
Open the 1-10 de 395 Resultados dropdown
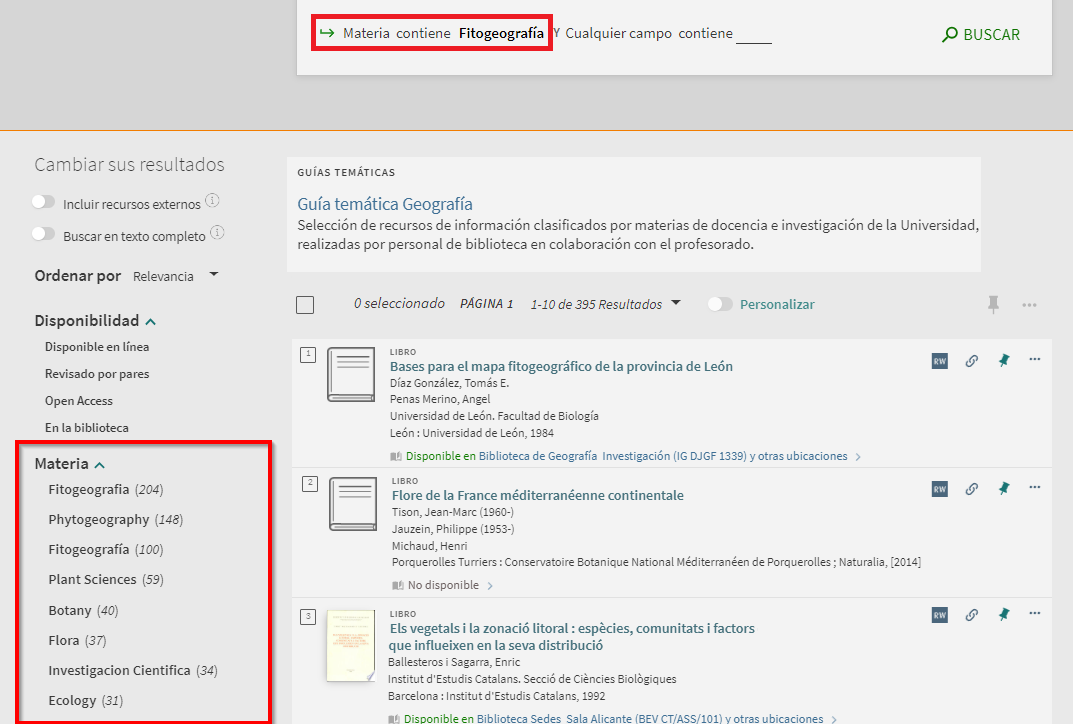click(605, 304)
